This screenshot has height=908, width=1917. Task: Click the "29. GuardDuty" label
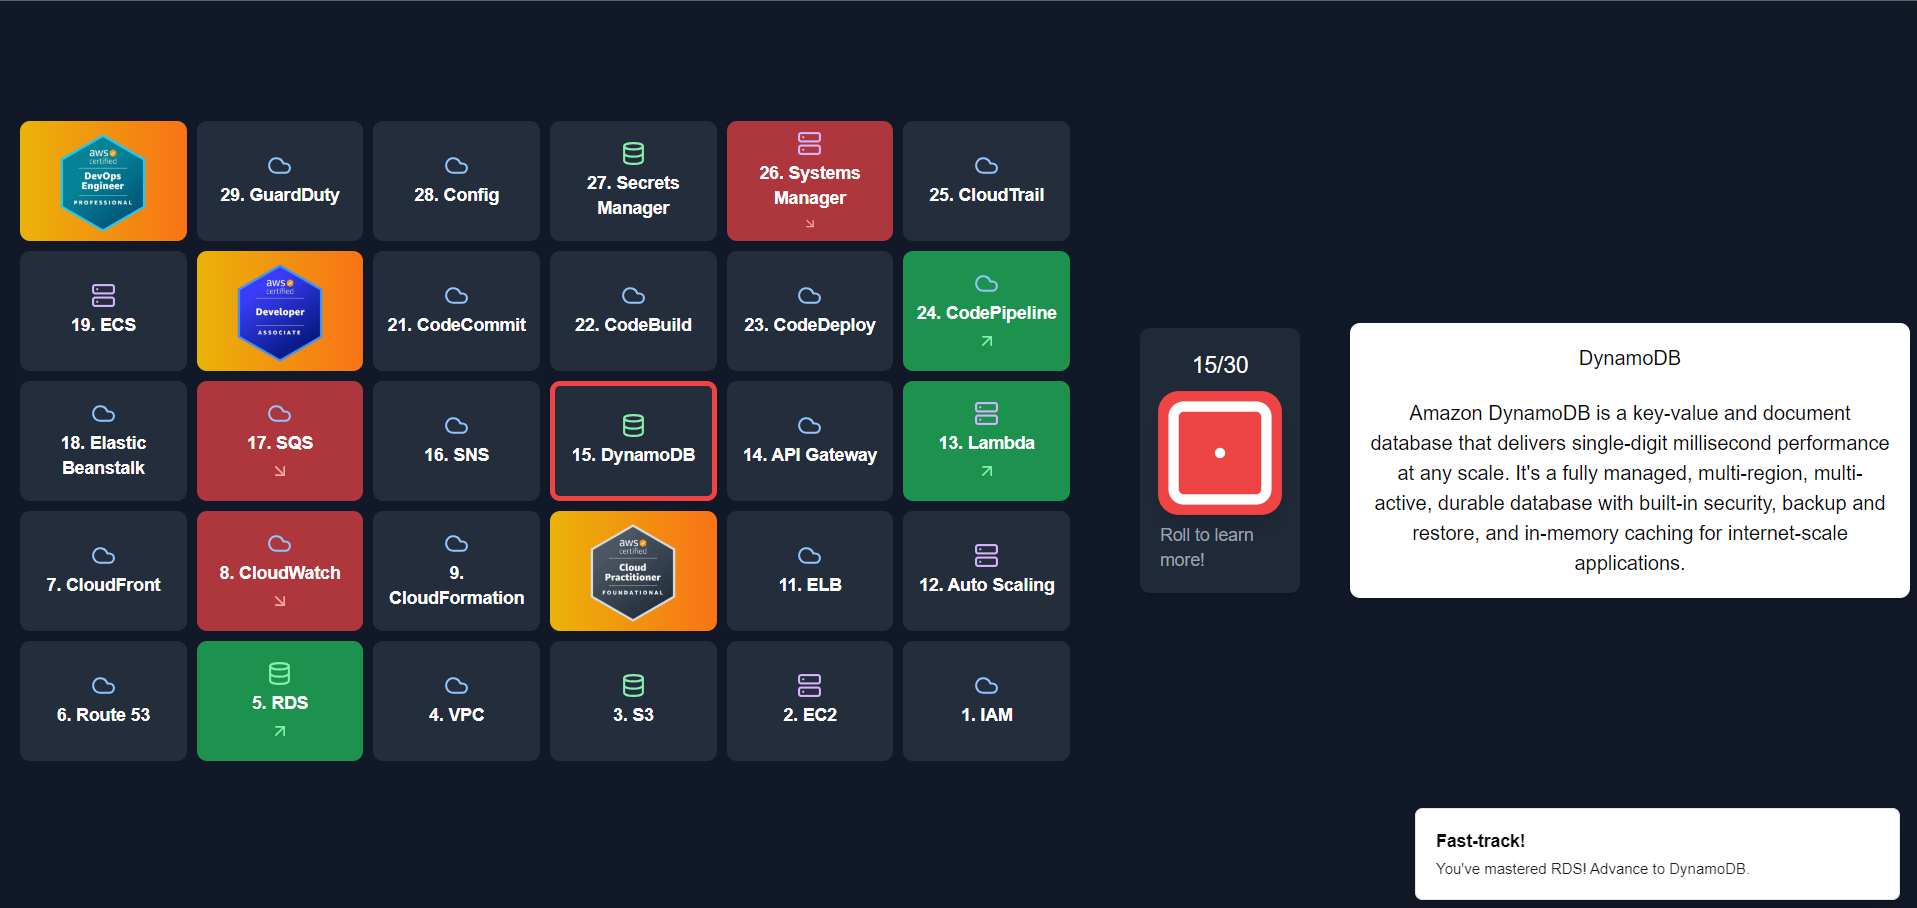pyautogui.click(x=280, y=195)
